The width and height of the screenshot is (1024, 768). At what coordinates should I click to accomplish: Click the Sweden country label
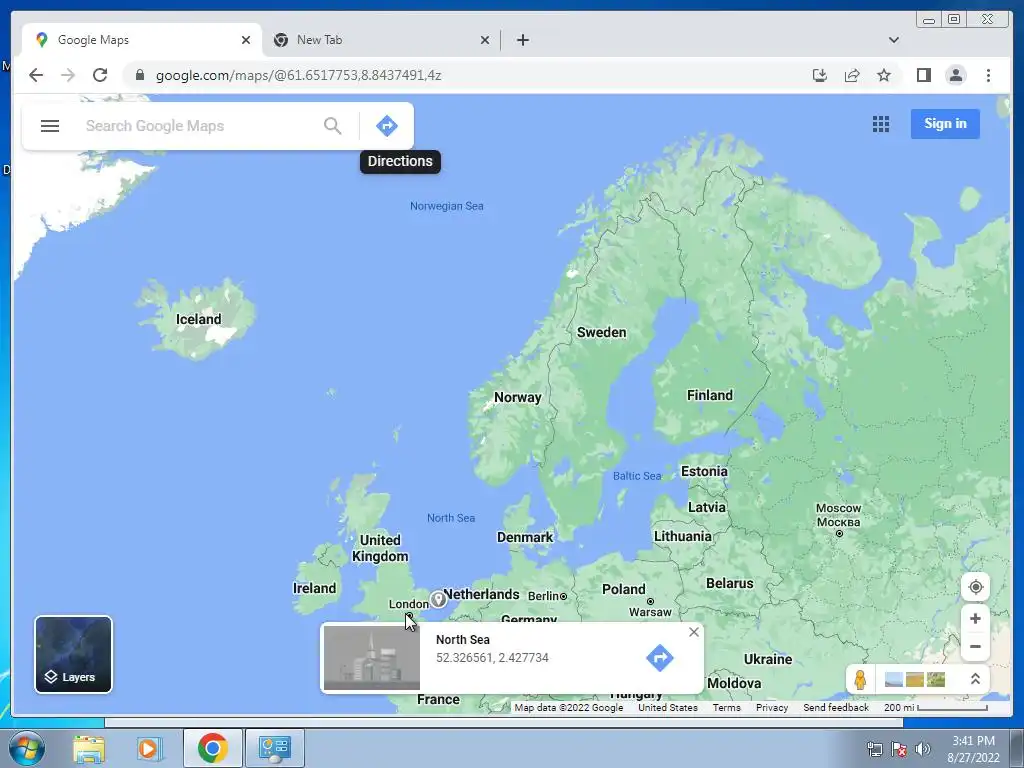[x=601, y=332]
